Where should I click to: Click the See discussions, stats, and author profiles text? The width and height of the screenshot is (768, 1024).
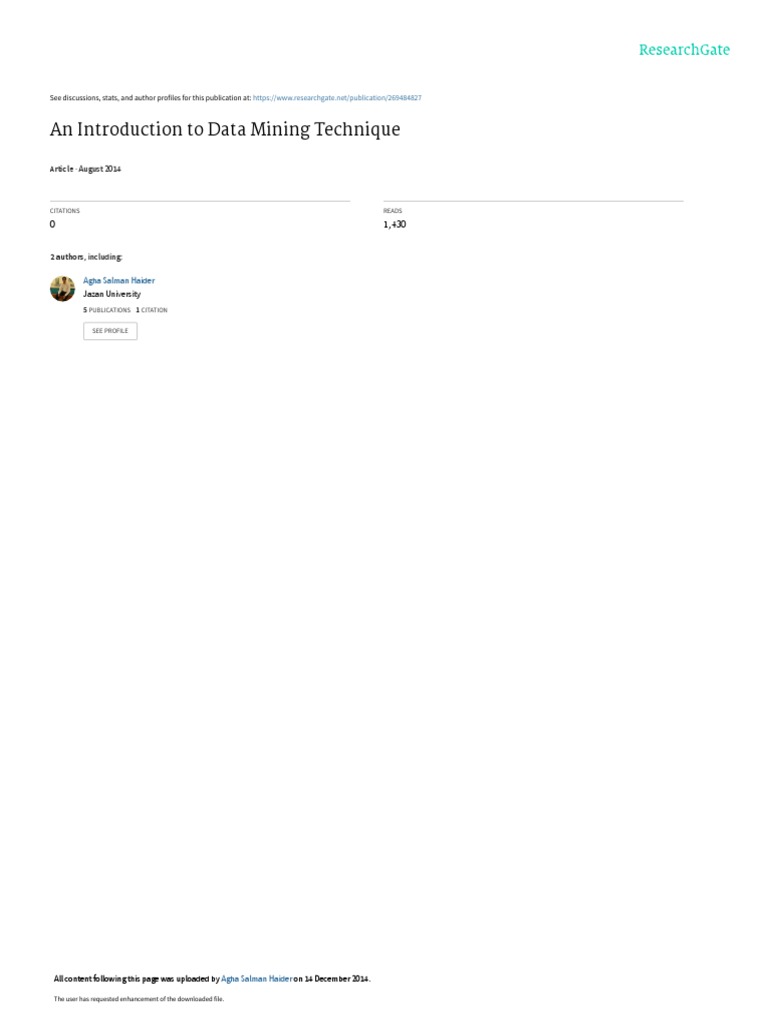[x=150, y=97]
